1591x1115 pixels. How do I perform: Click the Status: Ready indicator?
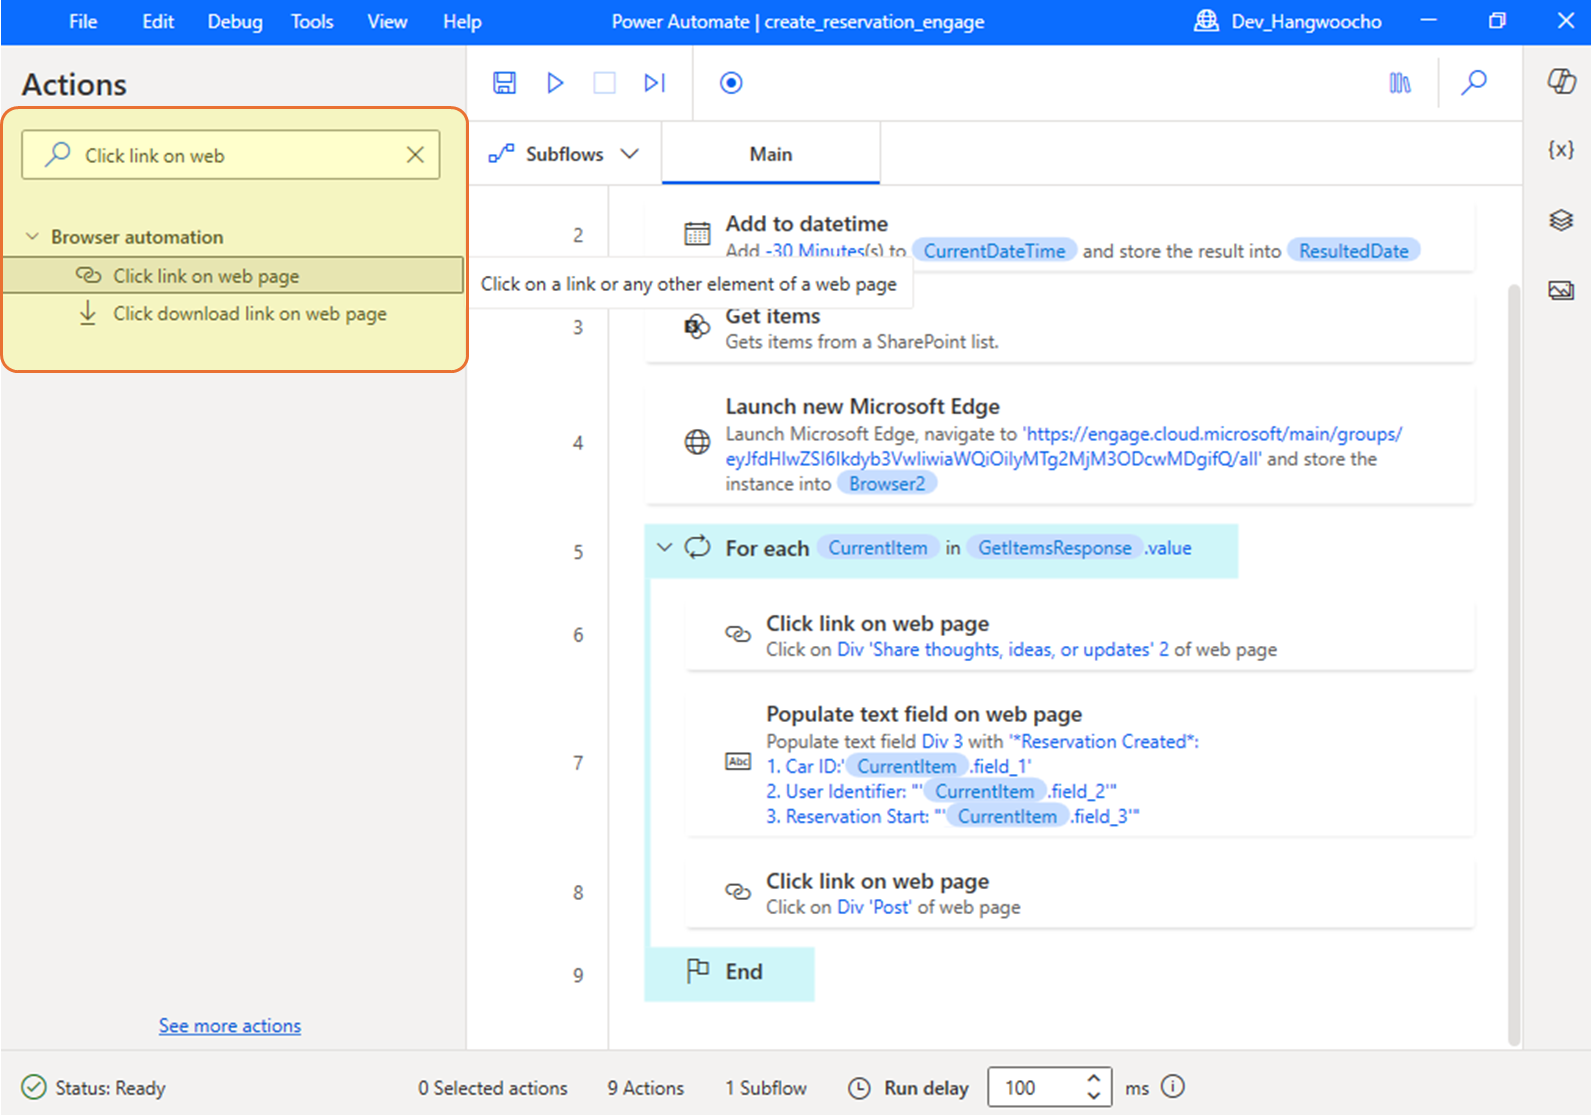pos(94,1088)
